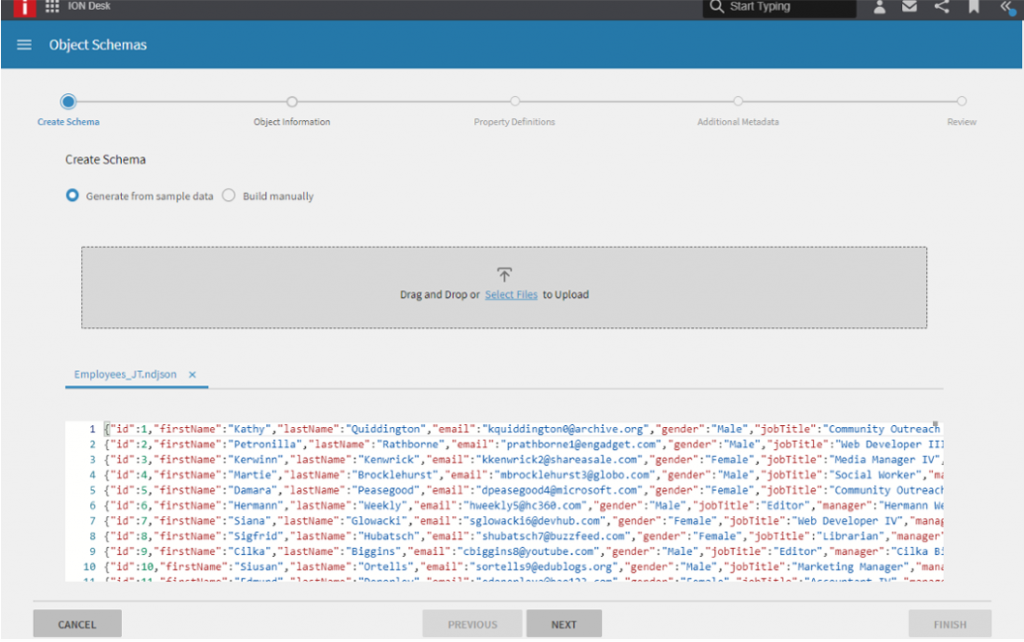
Task: Go to Property Definitions step marker
Action: (515, 102)
